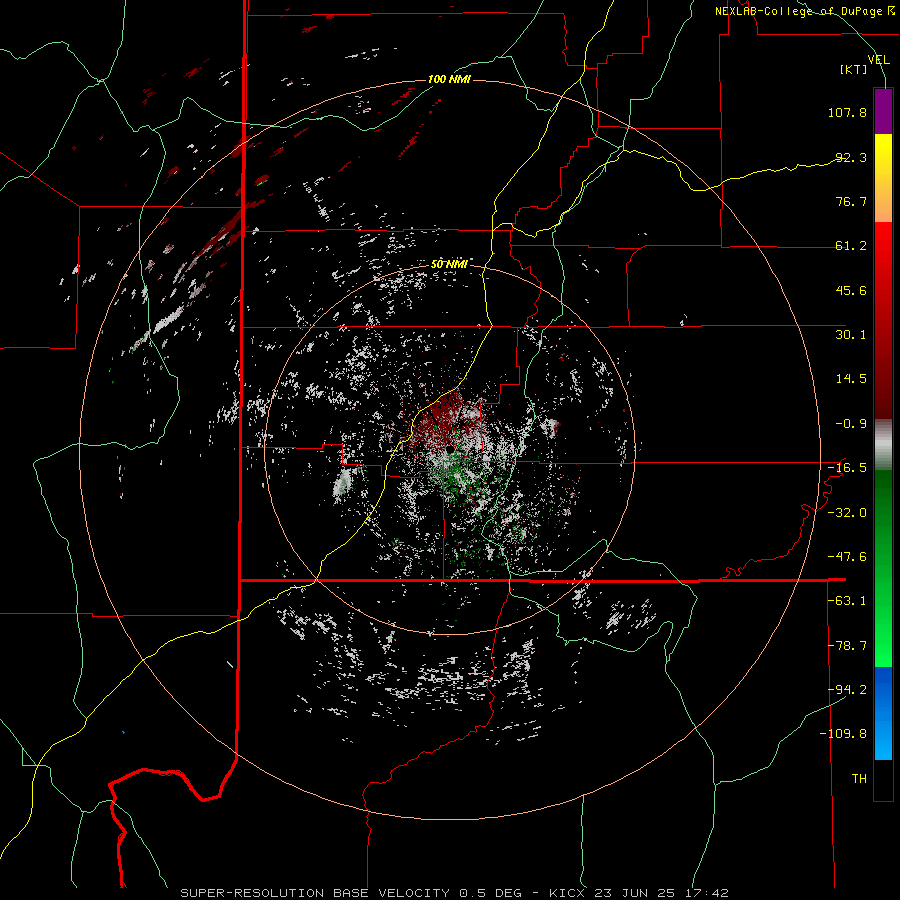Click the 107.8 velocity scale value

847,112
